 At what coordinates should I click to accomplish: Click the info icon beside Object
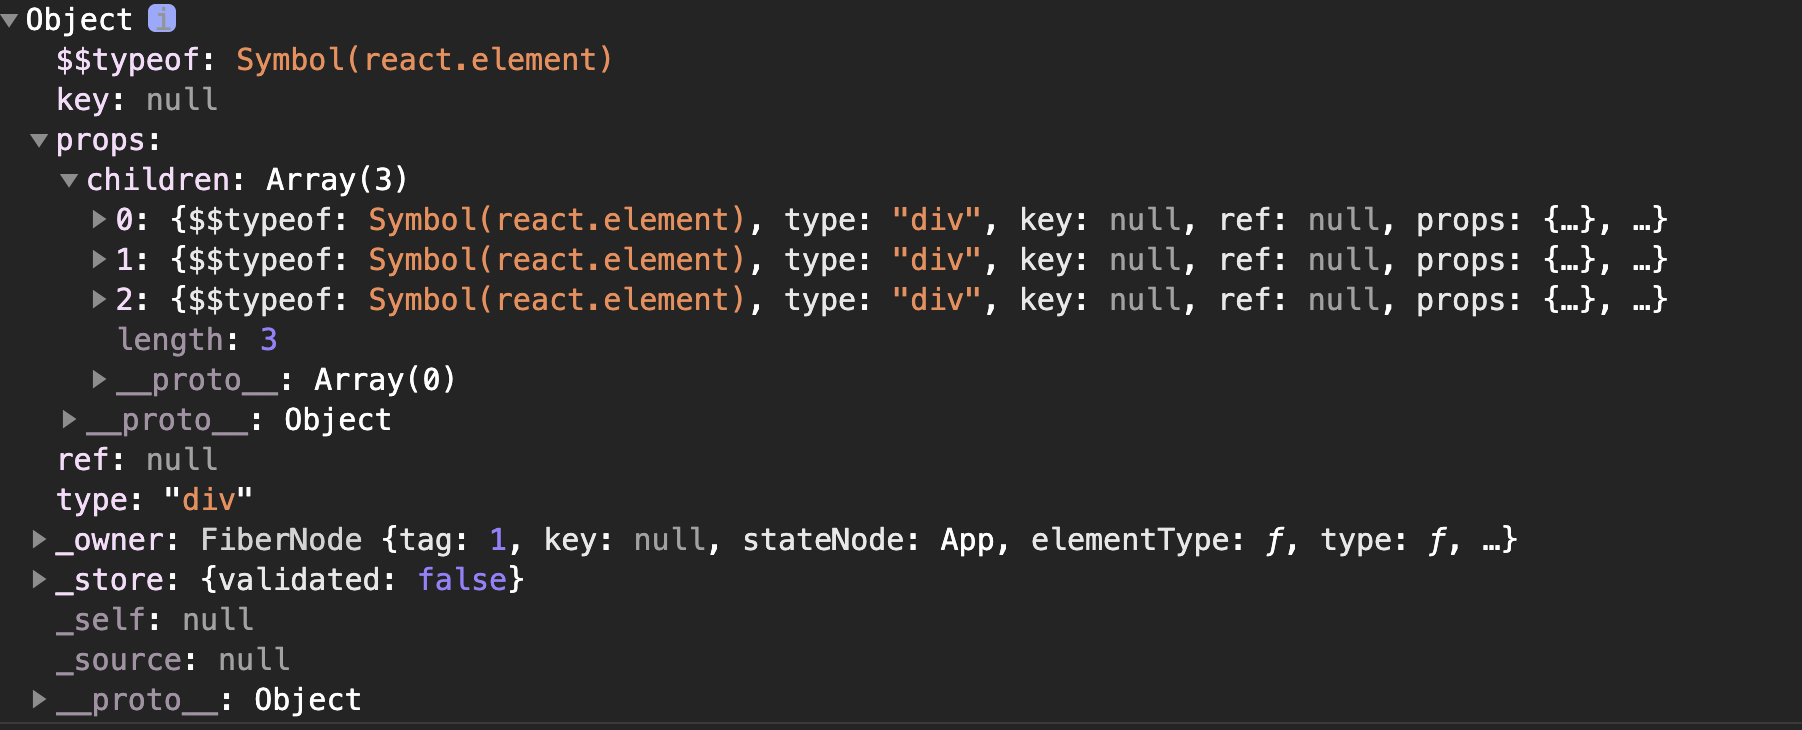pyautogui.click(x=162, y=18)
